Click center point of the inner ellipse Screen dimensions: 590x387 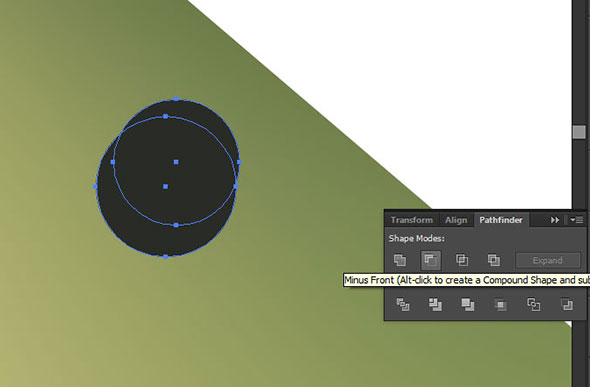176,162
